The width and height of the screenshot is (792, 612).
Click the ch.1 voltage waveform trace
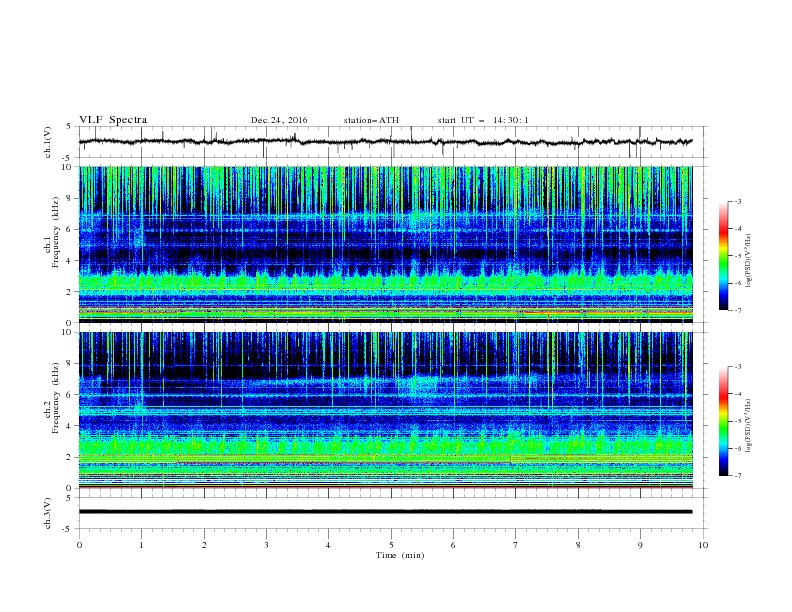(385, 142)
